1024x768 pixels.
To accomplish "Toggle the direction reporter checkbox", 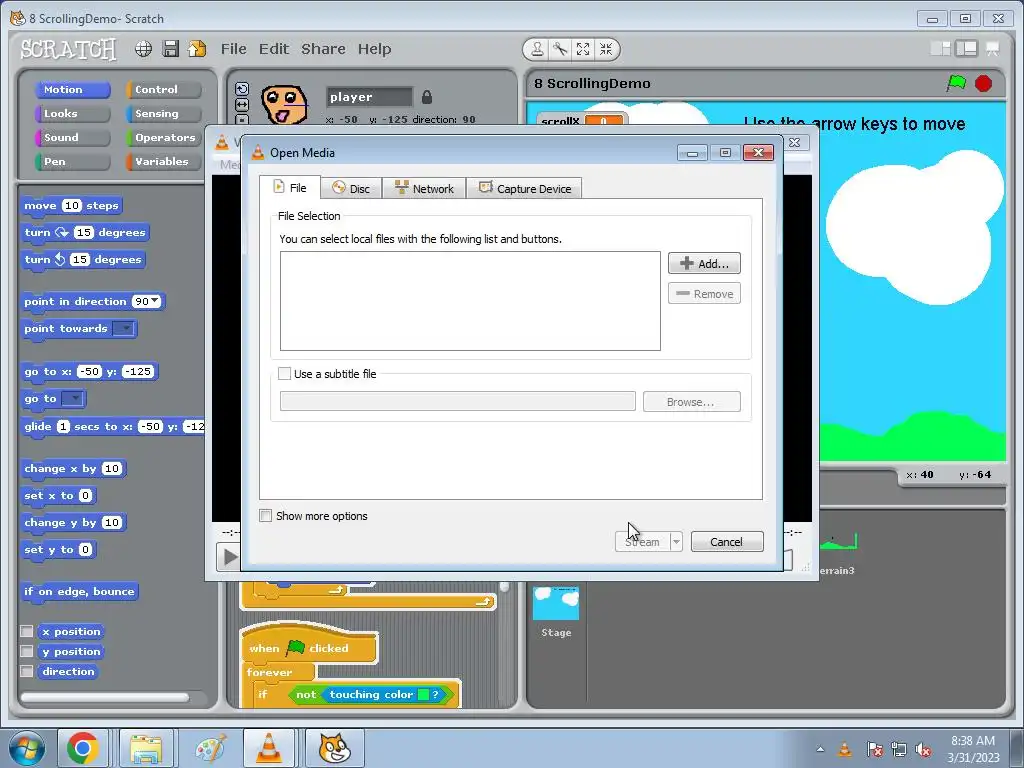I will click(x=27, y=671).
